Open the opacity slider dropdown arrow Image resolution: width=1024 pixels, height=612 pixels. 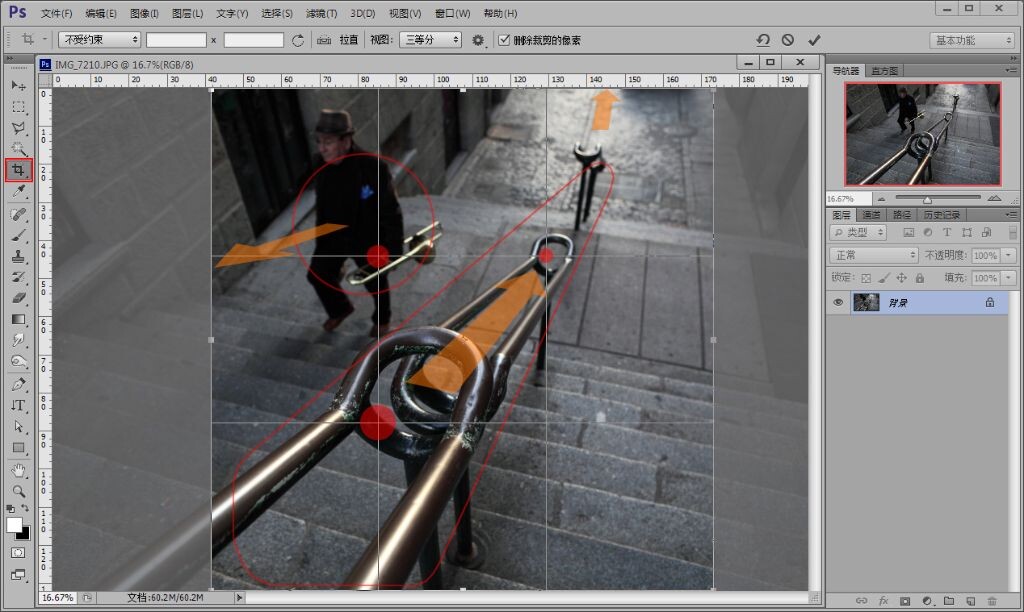click(x=1009, y=255)
